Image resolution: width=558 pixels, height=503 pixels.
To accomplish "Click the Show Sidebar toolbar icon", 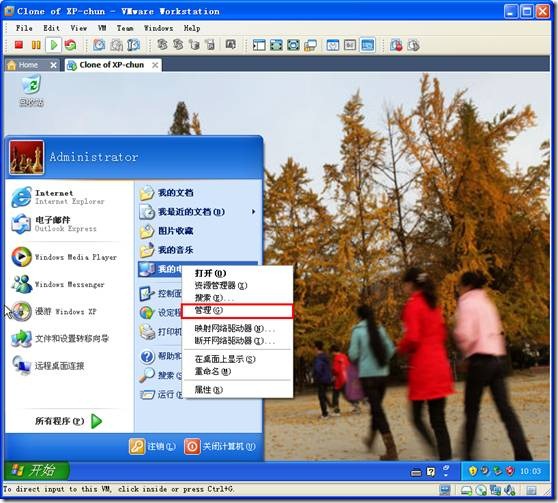I will click(259, 45).
